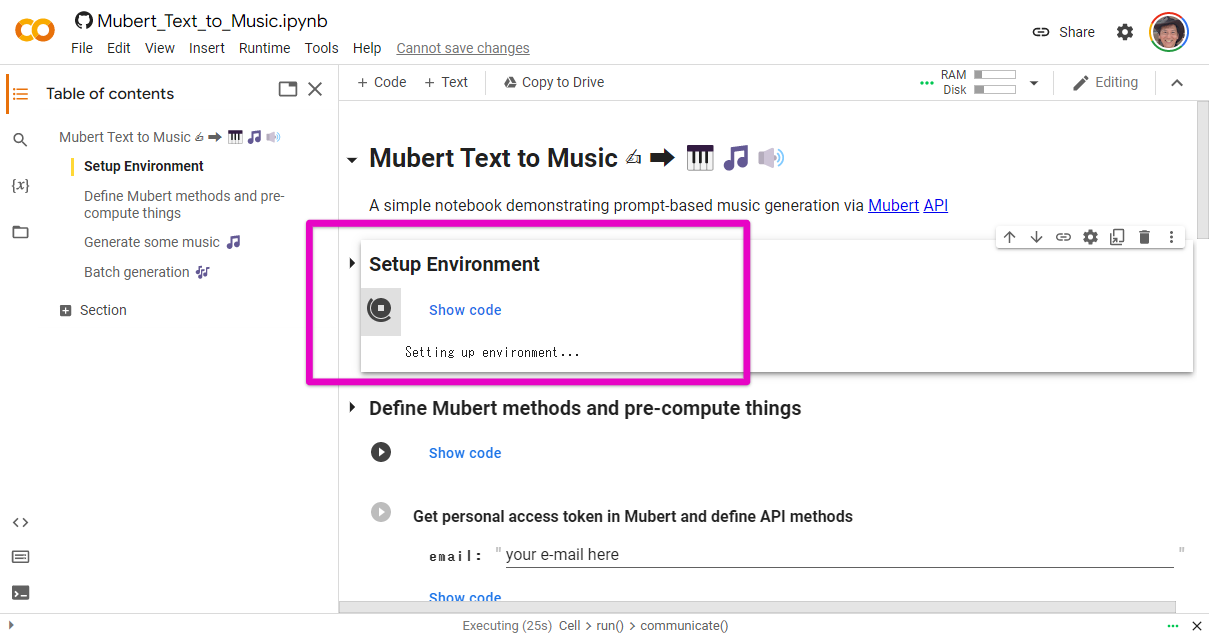The image size is (1209, 638).
Task: Open the Runtime menu
Action: [264, 48]
